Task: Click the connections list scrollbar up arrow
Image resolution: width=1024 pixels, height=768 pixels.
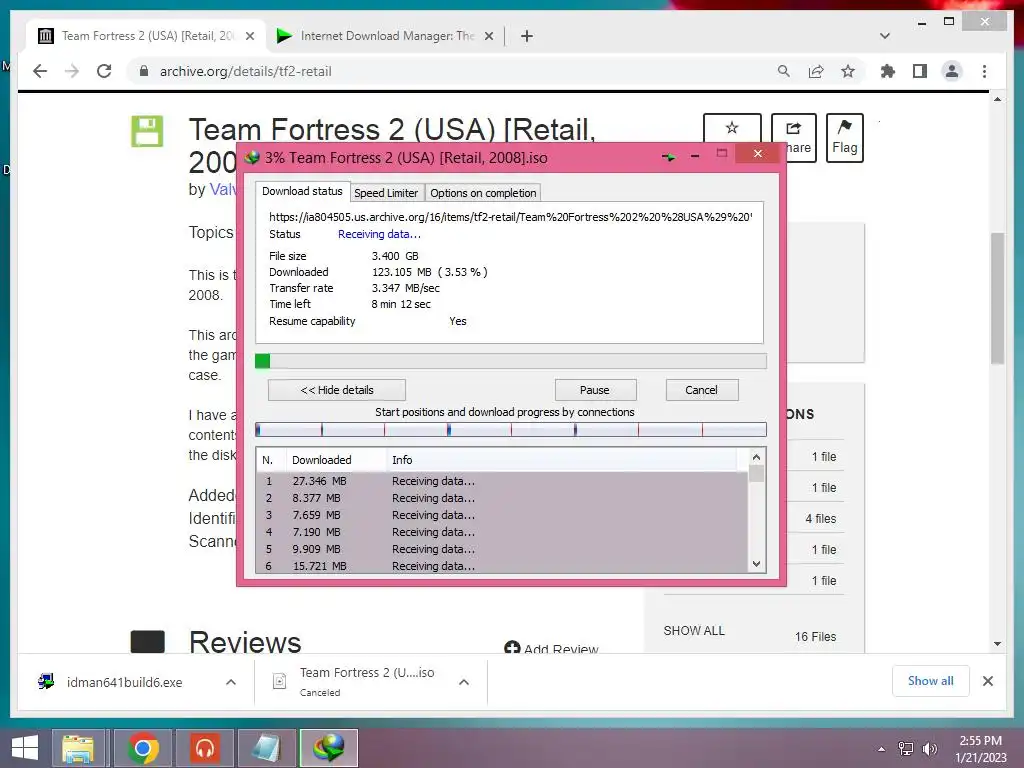Action: (x=756, y=457)
